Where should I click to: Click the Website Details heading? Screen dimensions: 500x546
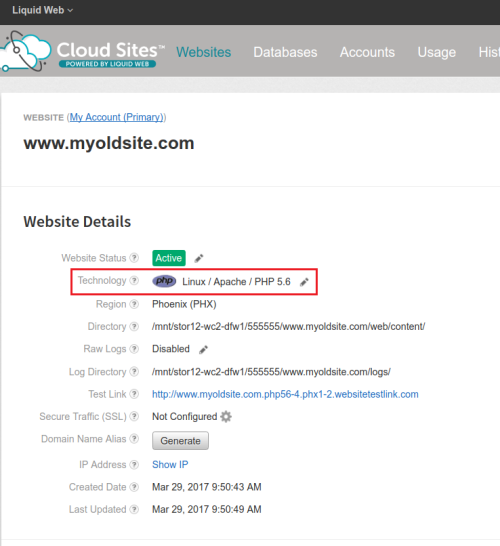pos(77,221)
